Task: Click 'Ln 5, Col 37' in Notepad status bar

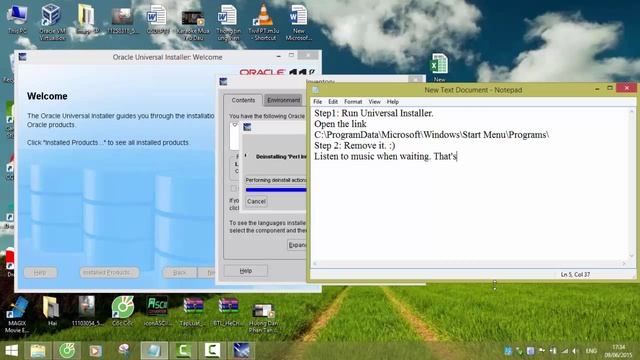Action: pyautogui.click(x=575, y=275)
